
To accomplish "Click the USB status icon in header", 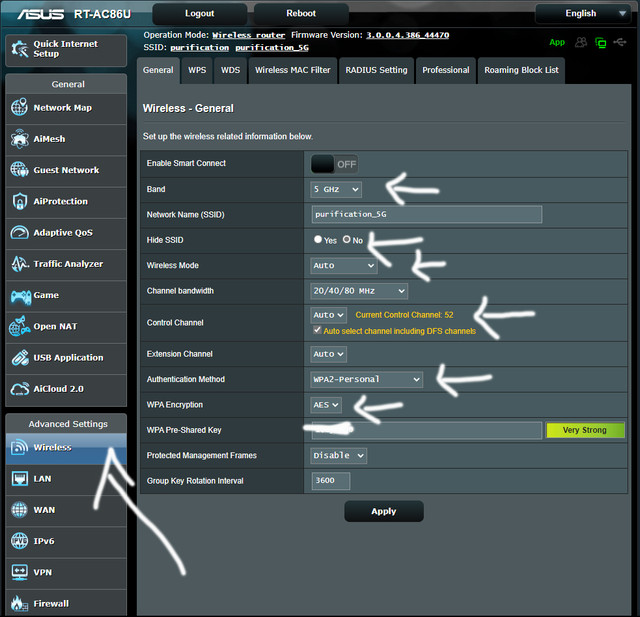I will coord(620,42).
